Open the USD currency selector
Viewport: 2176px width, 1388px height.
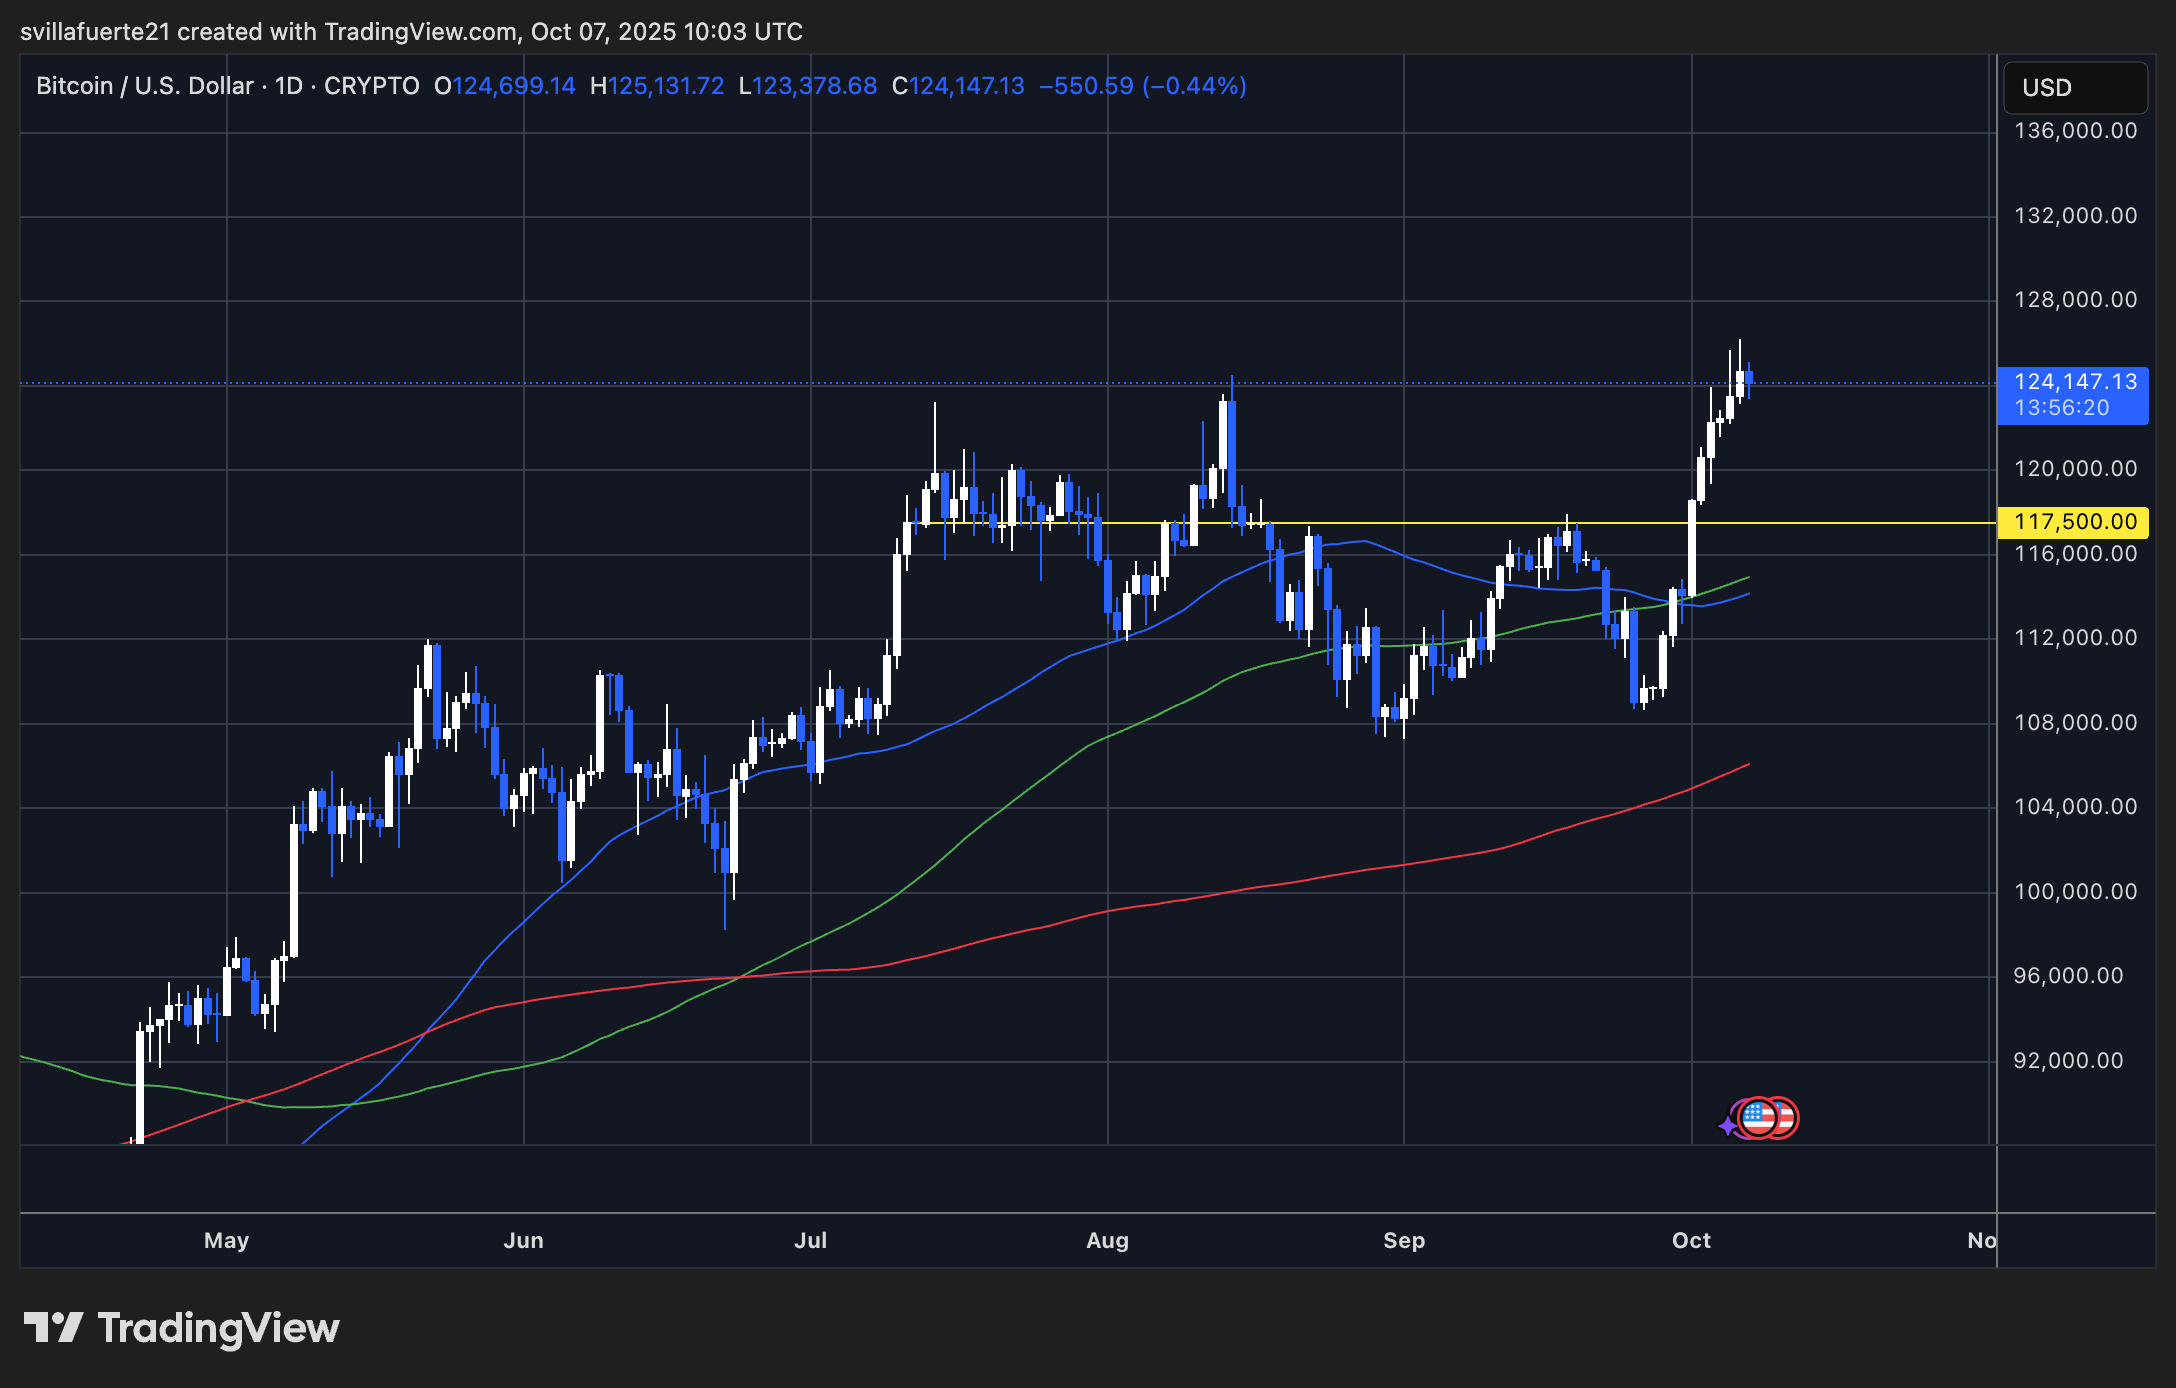(2074, 88)
